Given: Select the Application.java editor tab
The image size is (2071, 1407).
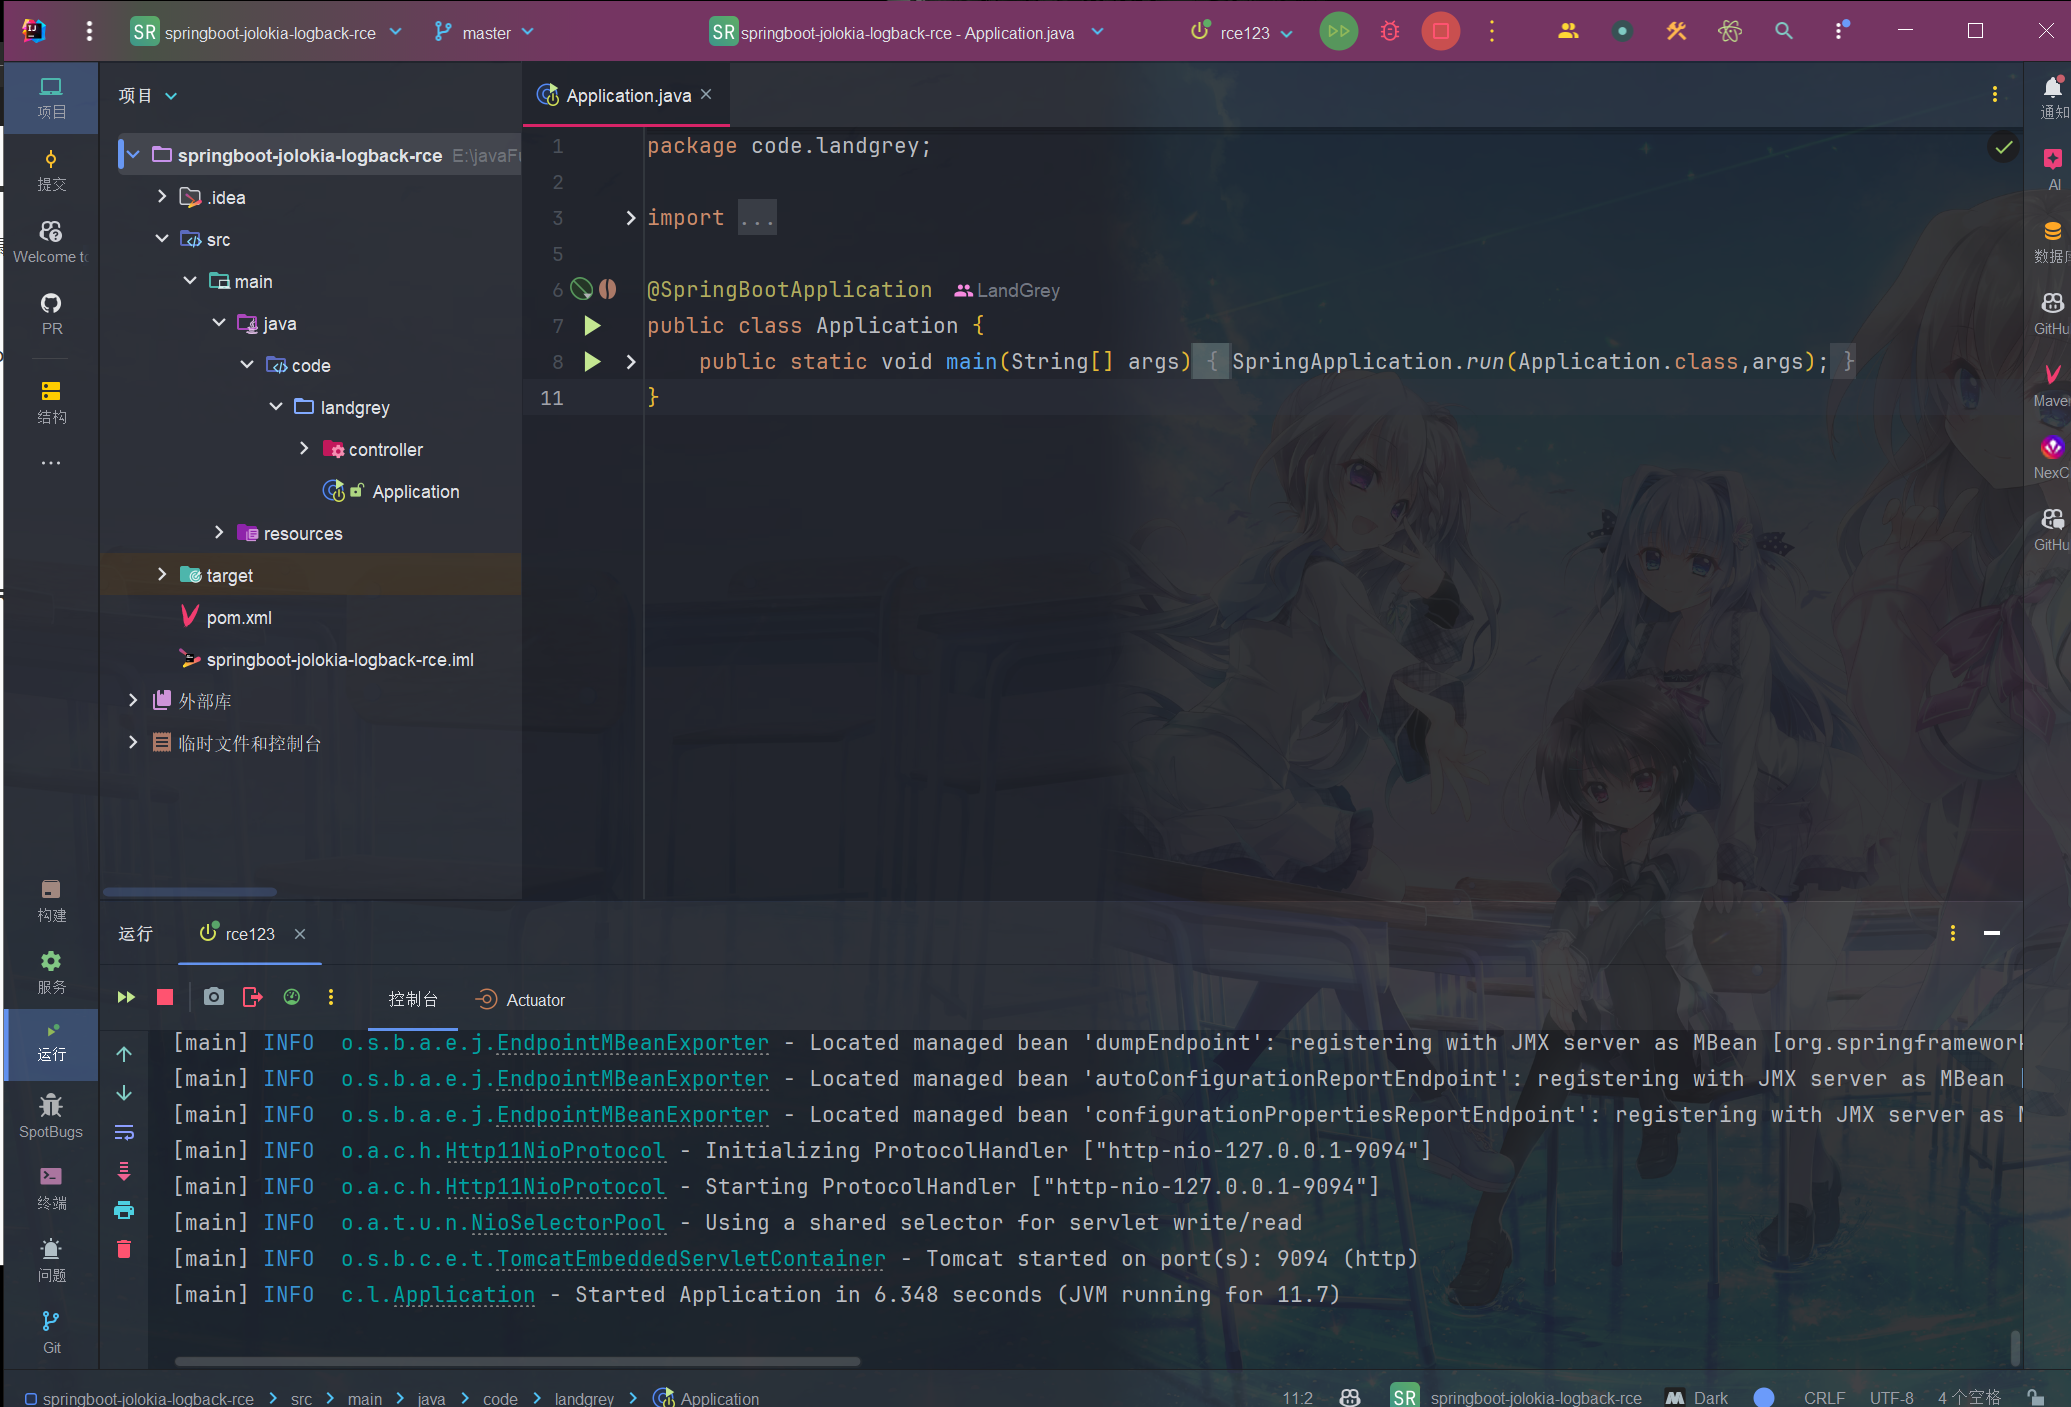Looking at the screenshot, I should [627, 95].
